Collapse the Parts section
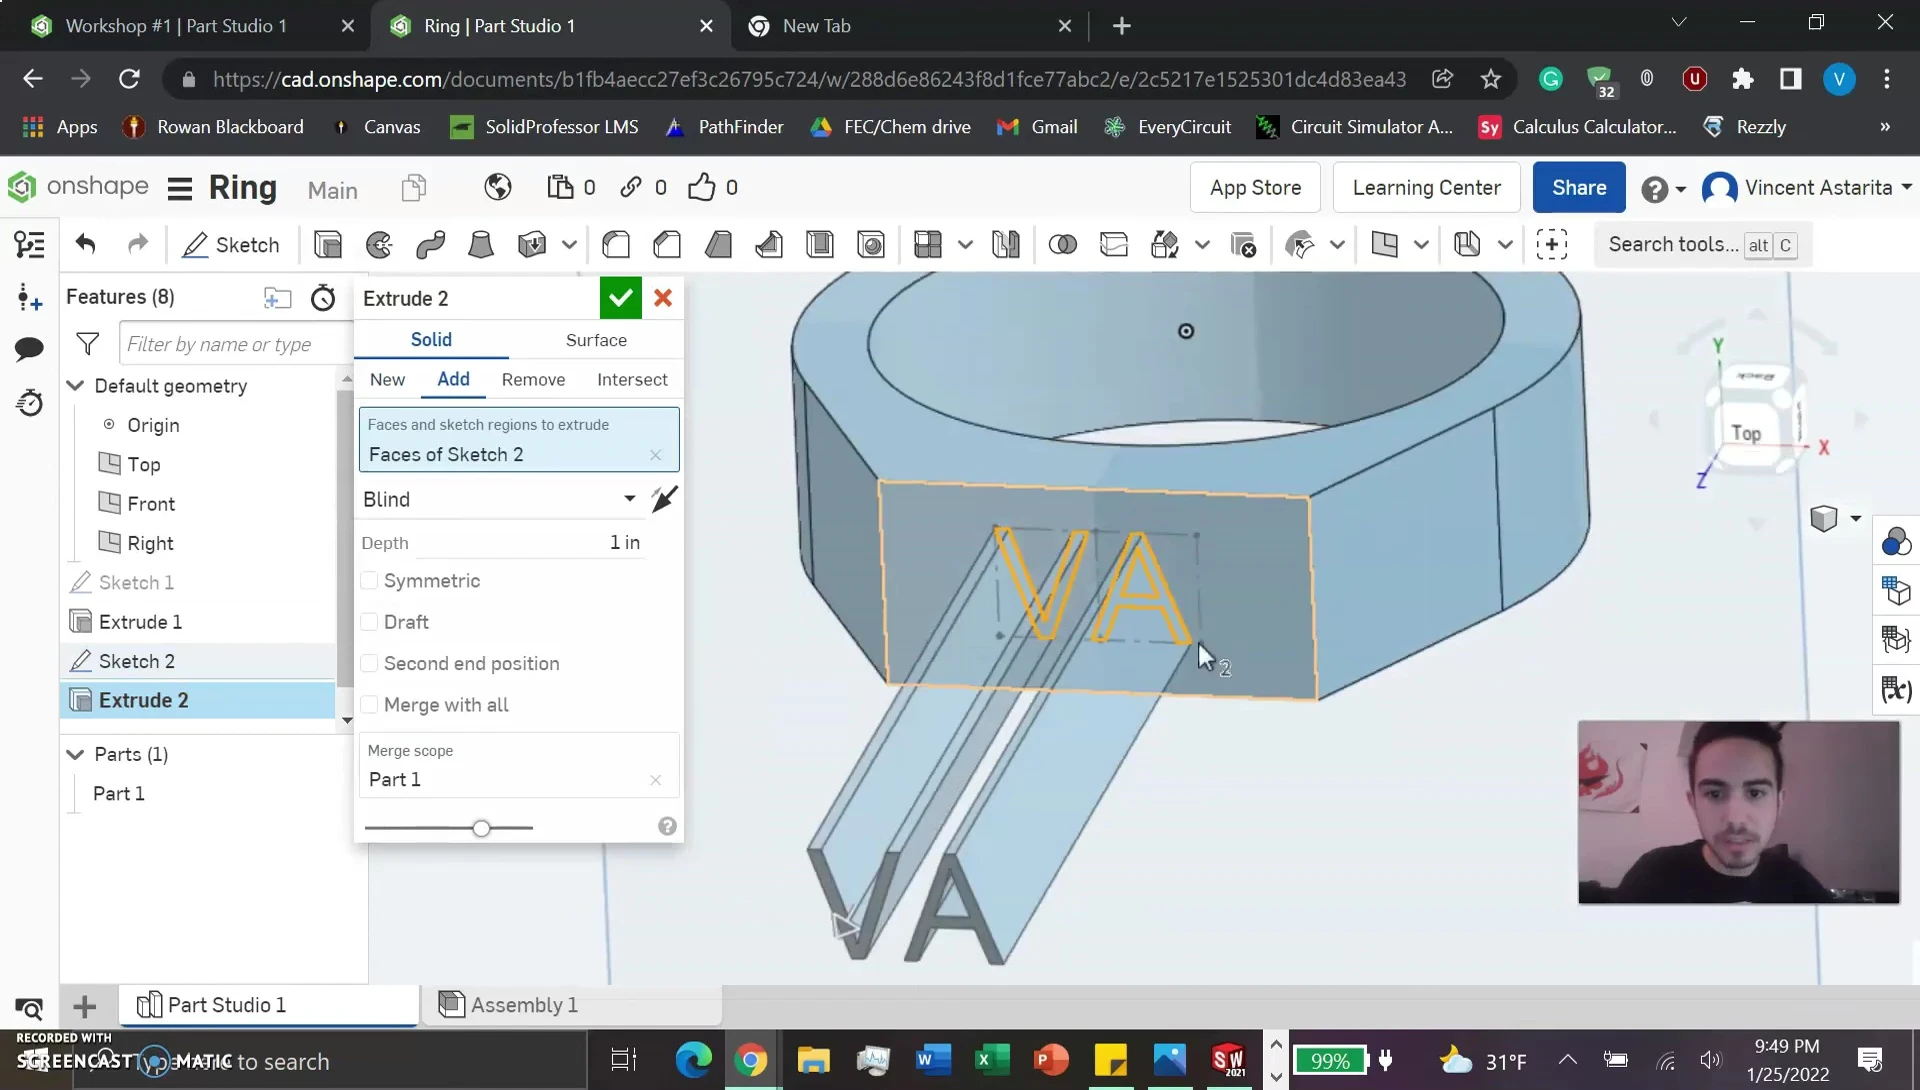Screen dimensions: 1920x1090 pos(75,754)
